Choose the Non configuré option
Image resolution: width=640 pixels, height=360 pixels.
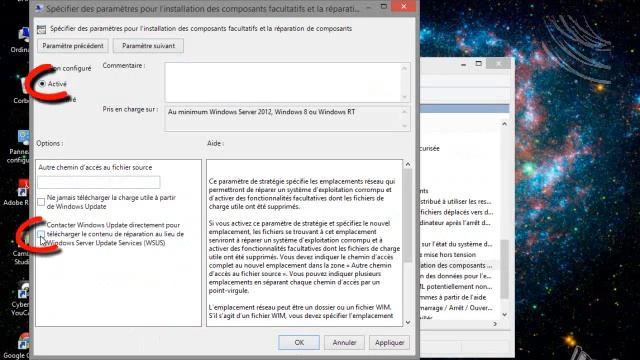coord(69,68)
